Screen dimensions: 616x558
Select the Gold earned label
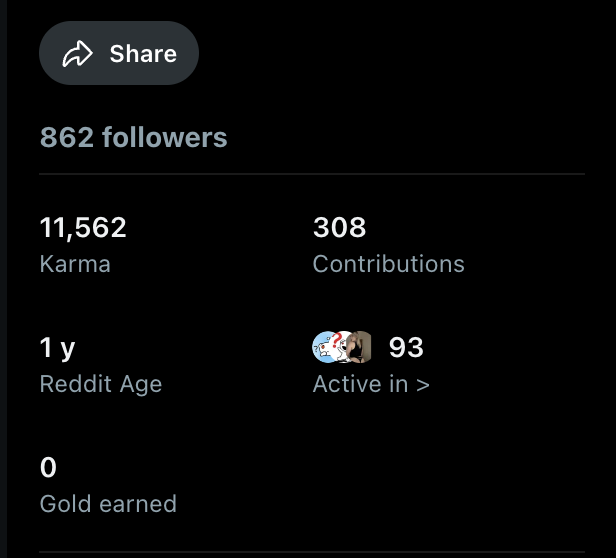108,503
